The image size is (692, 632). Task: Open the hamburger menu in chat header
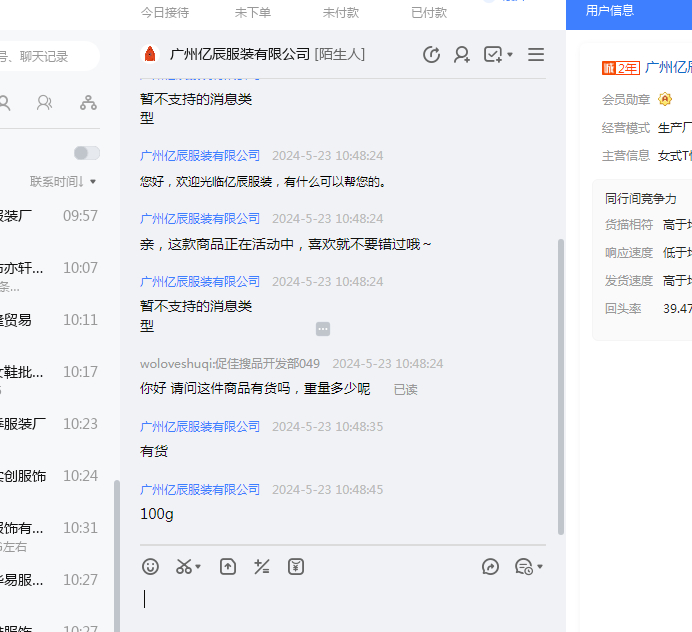click(x=536, y=55)
